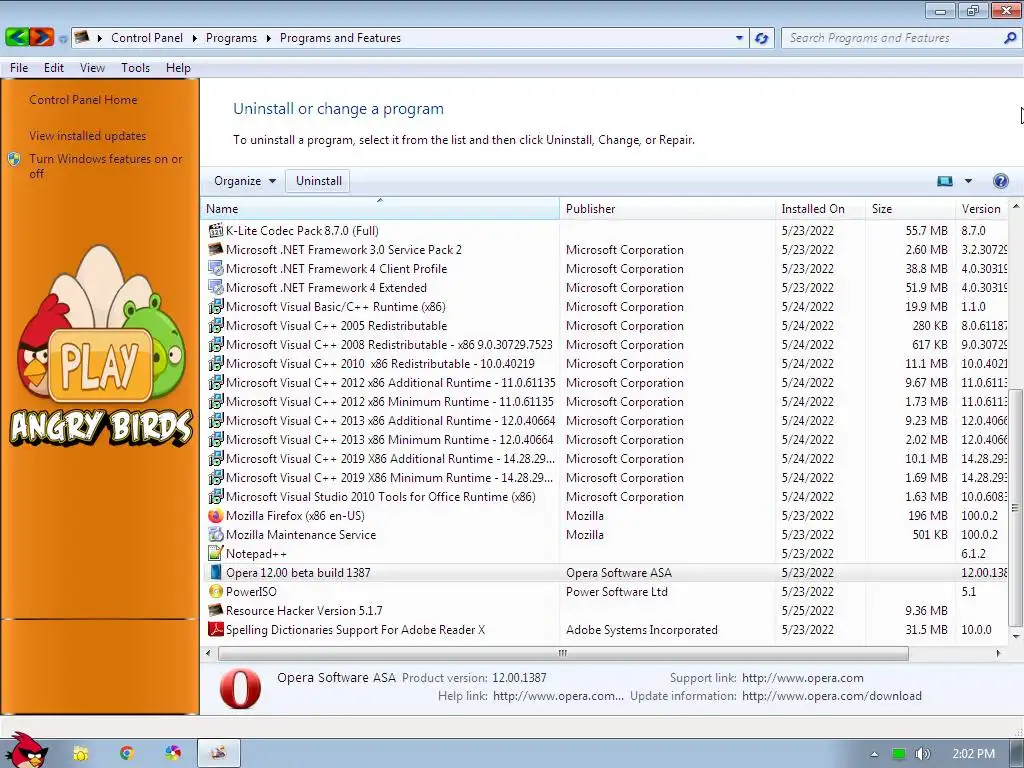Click the 2:02 PM taskbar clock

click(x=973, y=754)
